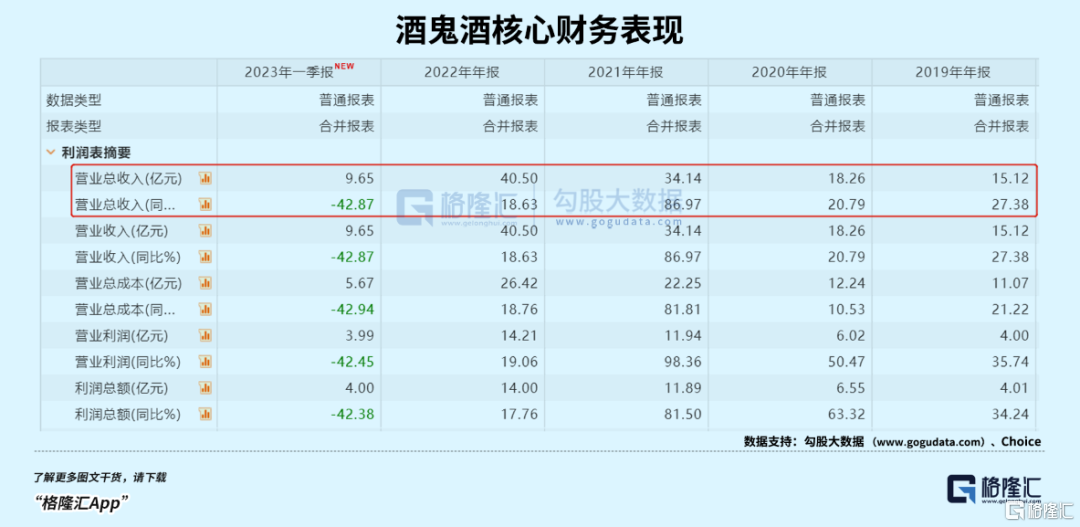This screenshot has height=527, width=1080.
Task: Click the 14.21 operating profit cell
Action: click(520, 335)
